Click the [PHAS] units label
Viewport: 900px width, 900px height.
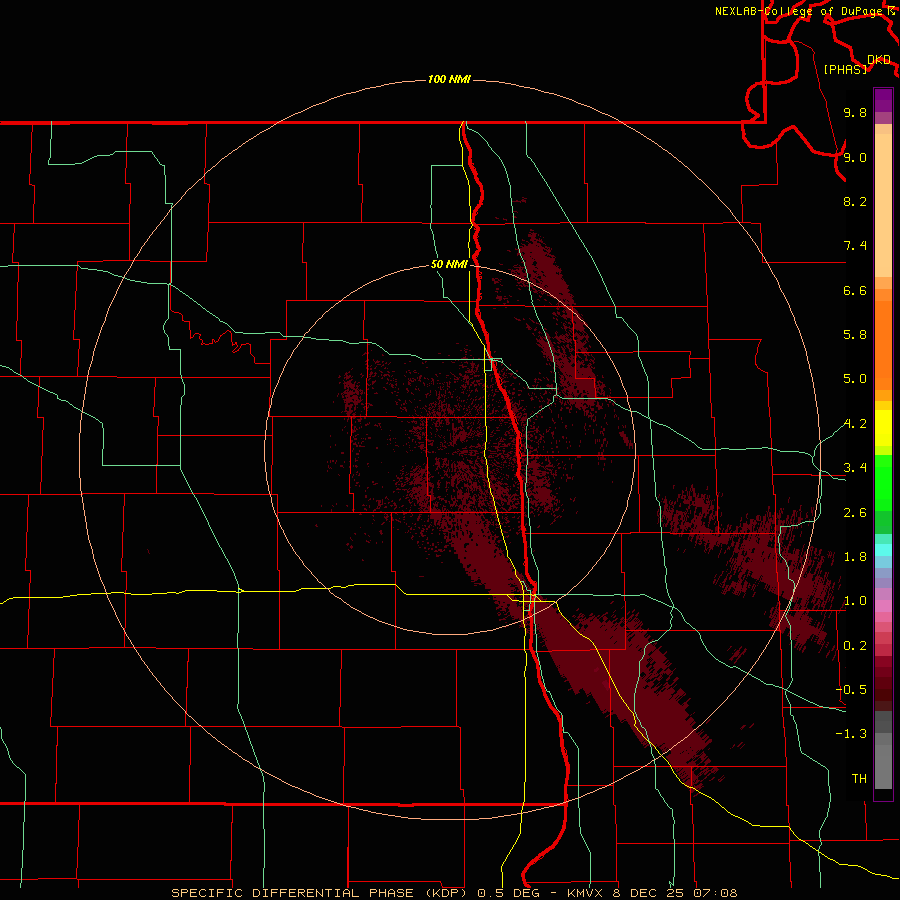pos(845,69)
